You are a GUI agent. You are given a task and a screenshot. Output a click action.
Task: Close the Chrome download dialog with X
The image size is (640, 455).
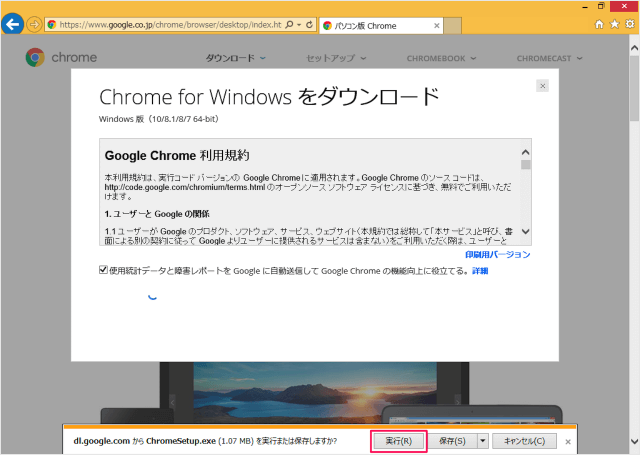542,87
